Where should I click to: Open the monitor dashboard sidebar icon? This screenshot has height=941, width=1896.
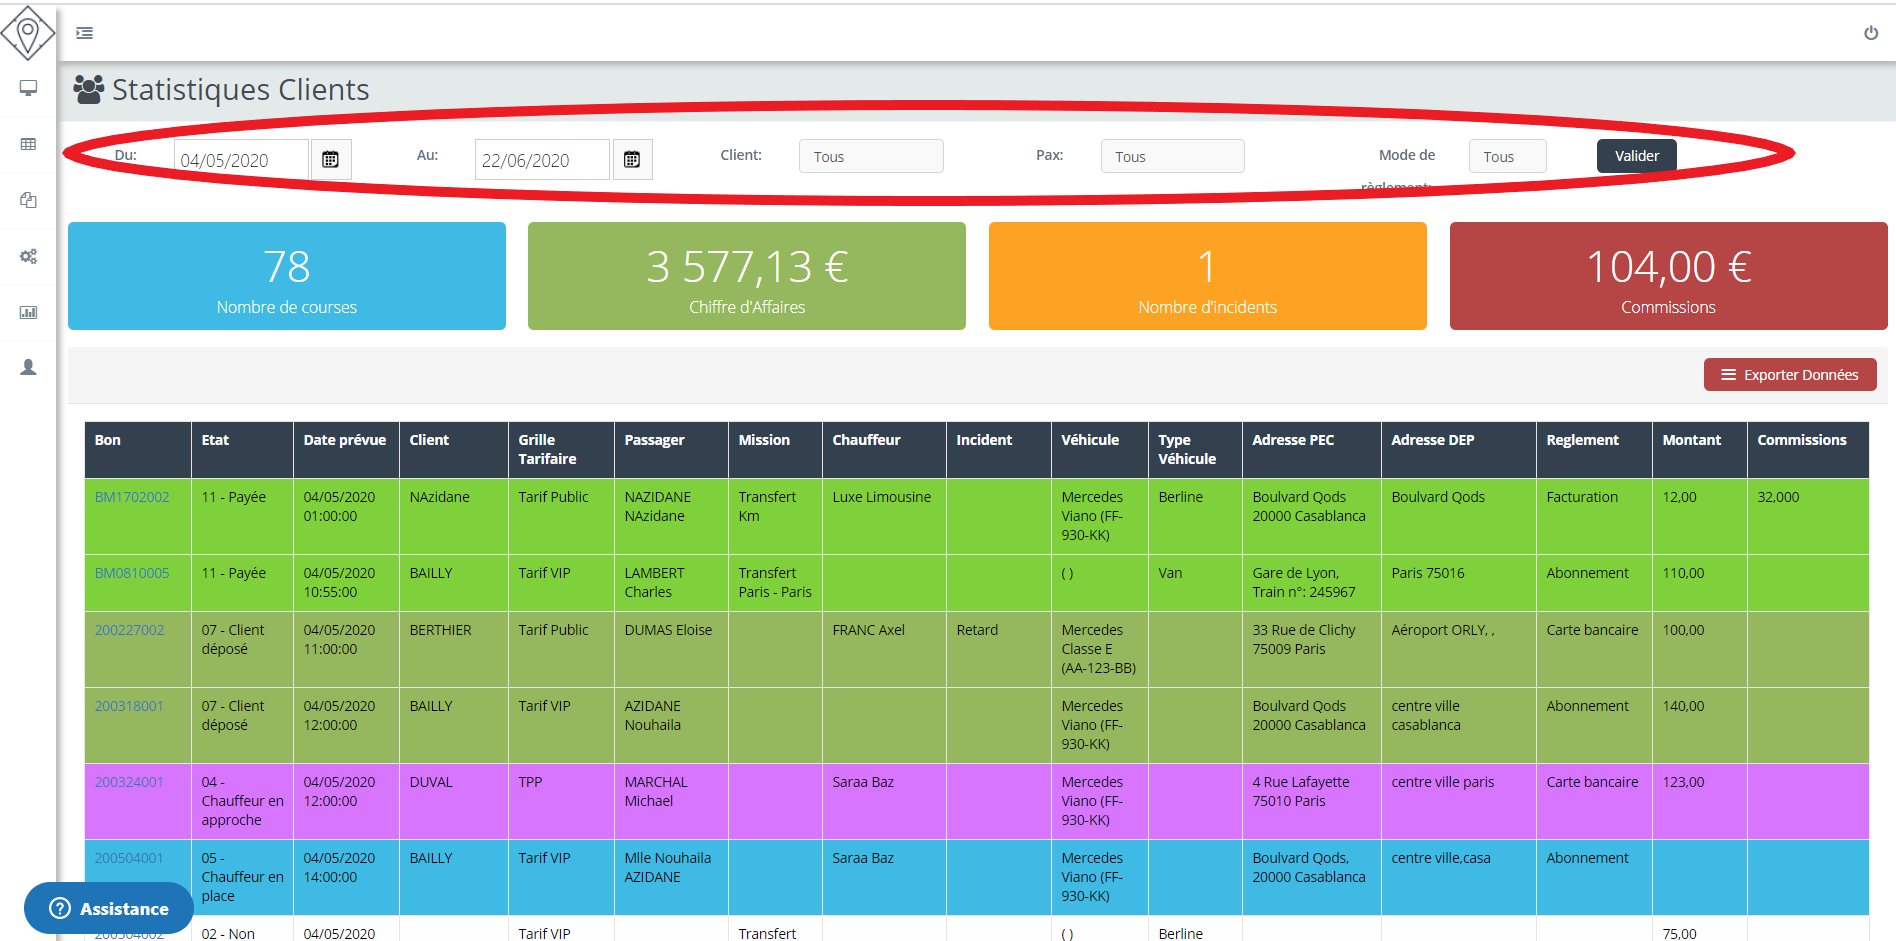pyautogui.click(x=28, y=88)
